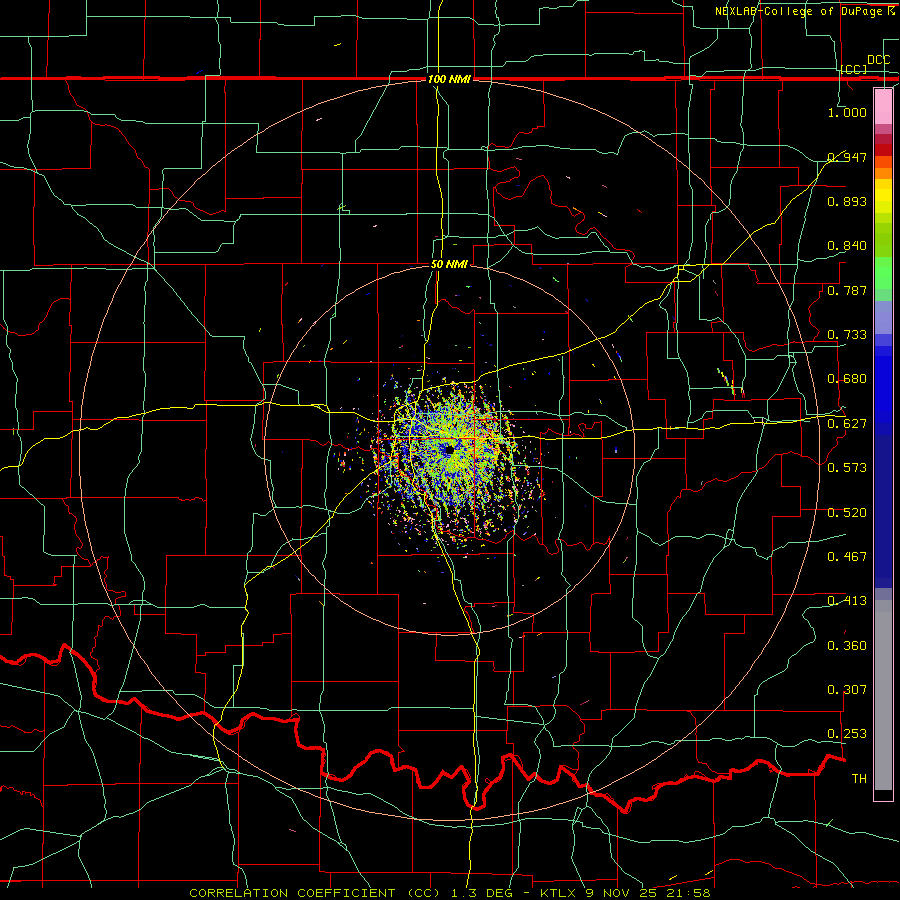The width and height of the screenshot is (900, 900).
Task: Click the red segment of the color bar
Action: 883,150
